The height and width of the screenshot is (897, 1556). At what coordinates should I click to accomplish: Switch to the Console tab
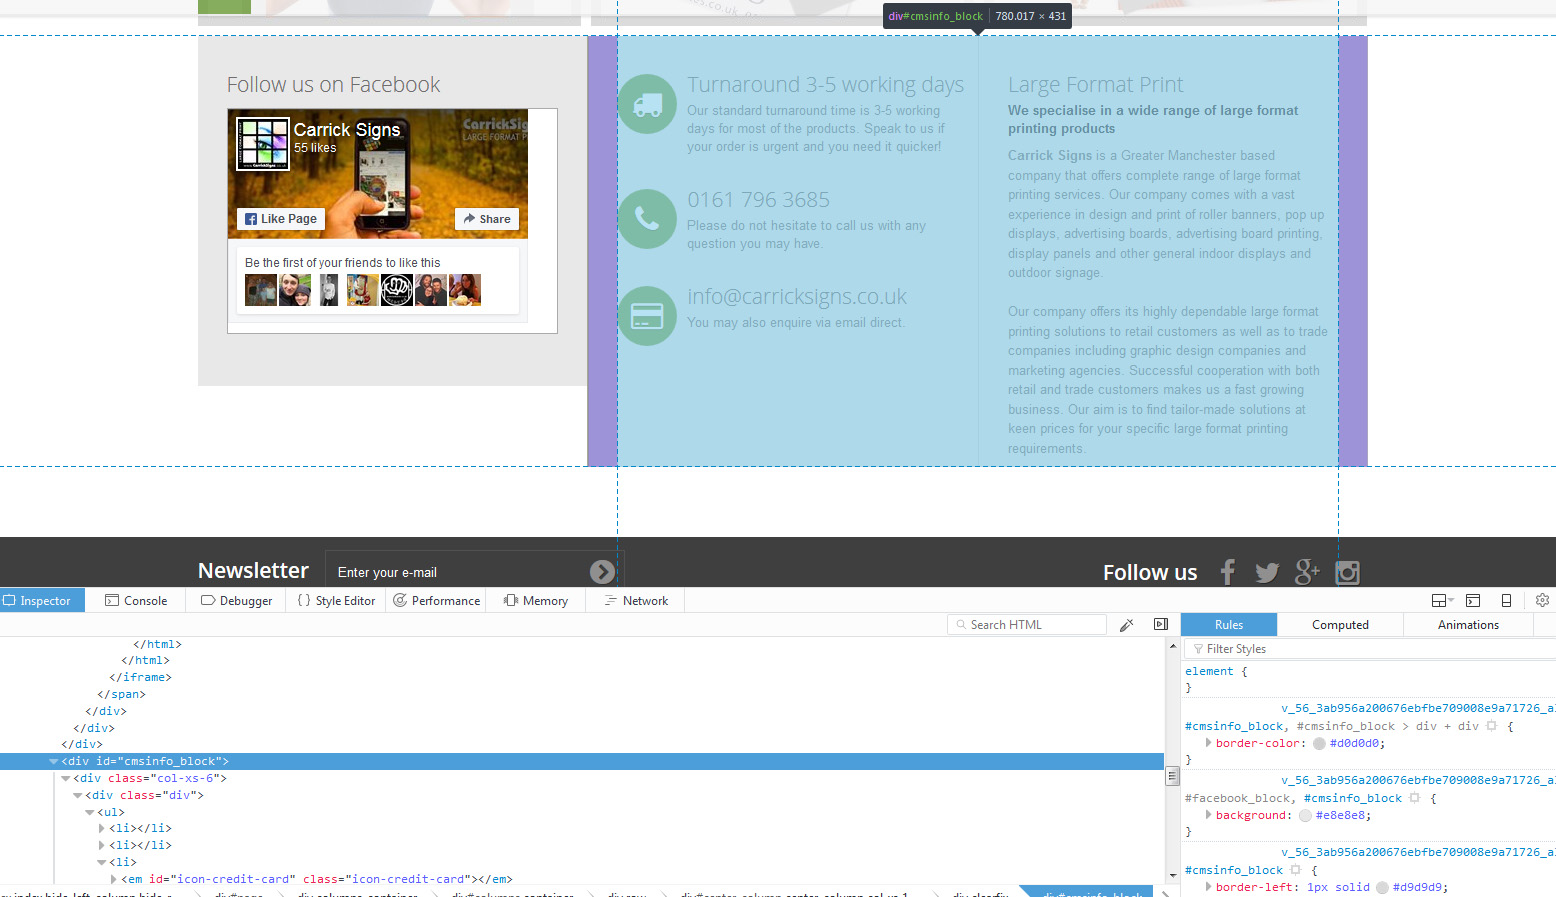[136, 600]
